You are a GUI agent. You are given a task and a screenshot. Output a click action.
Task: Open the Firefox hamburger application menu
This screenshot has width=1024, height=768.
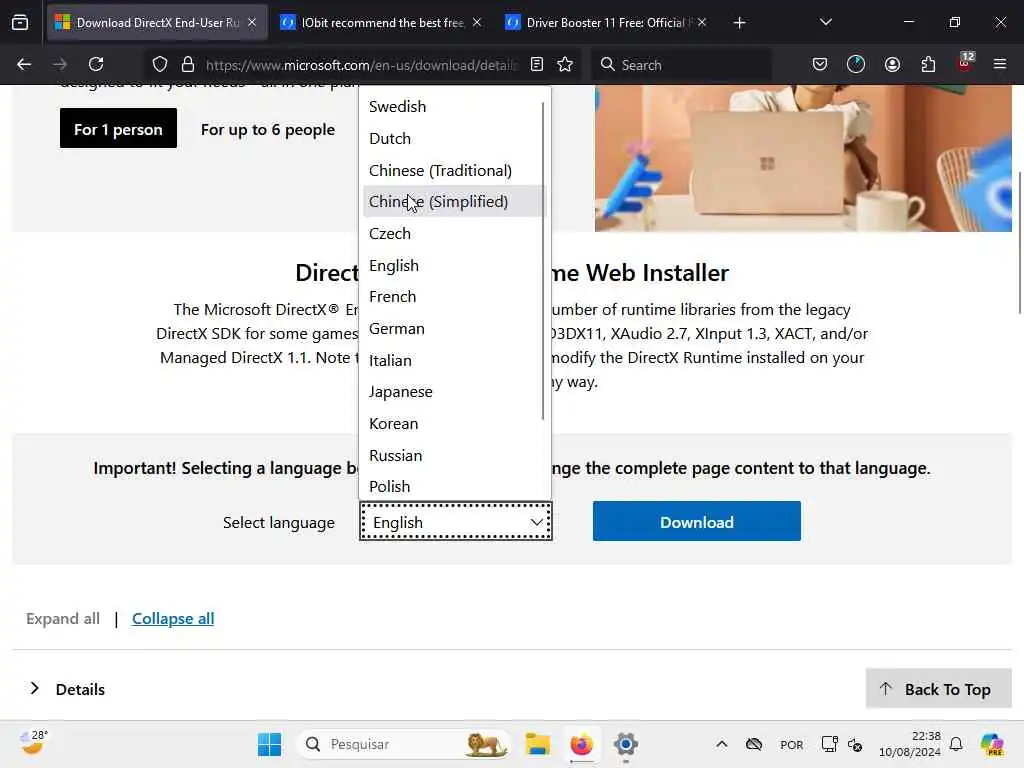click(1000, 64)
